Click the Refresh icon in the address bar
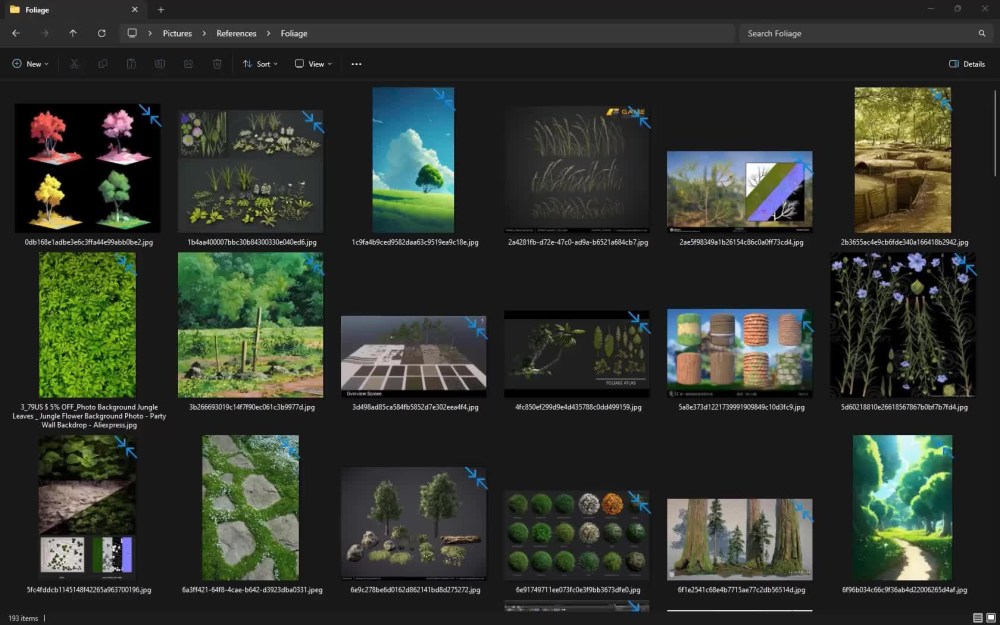1000x625 pixels. tap(103, 33)
